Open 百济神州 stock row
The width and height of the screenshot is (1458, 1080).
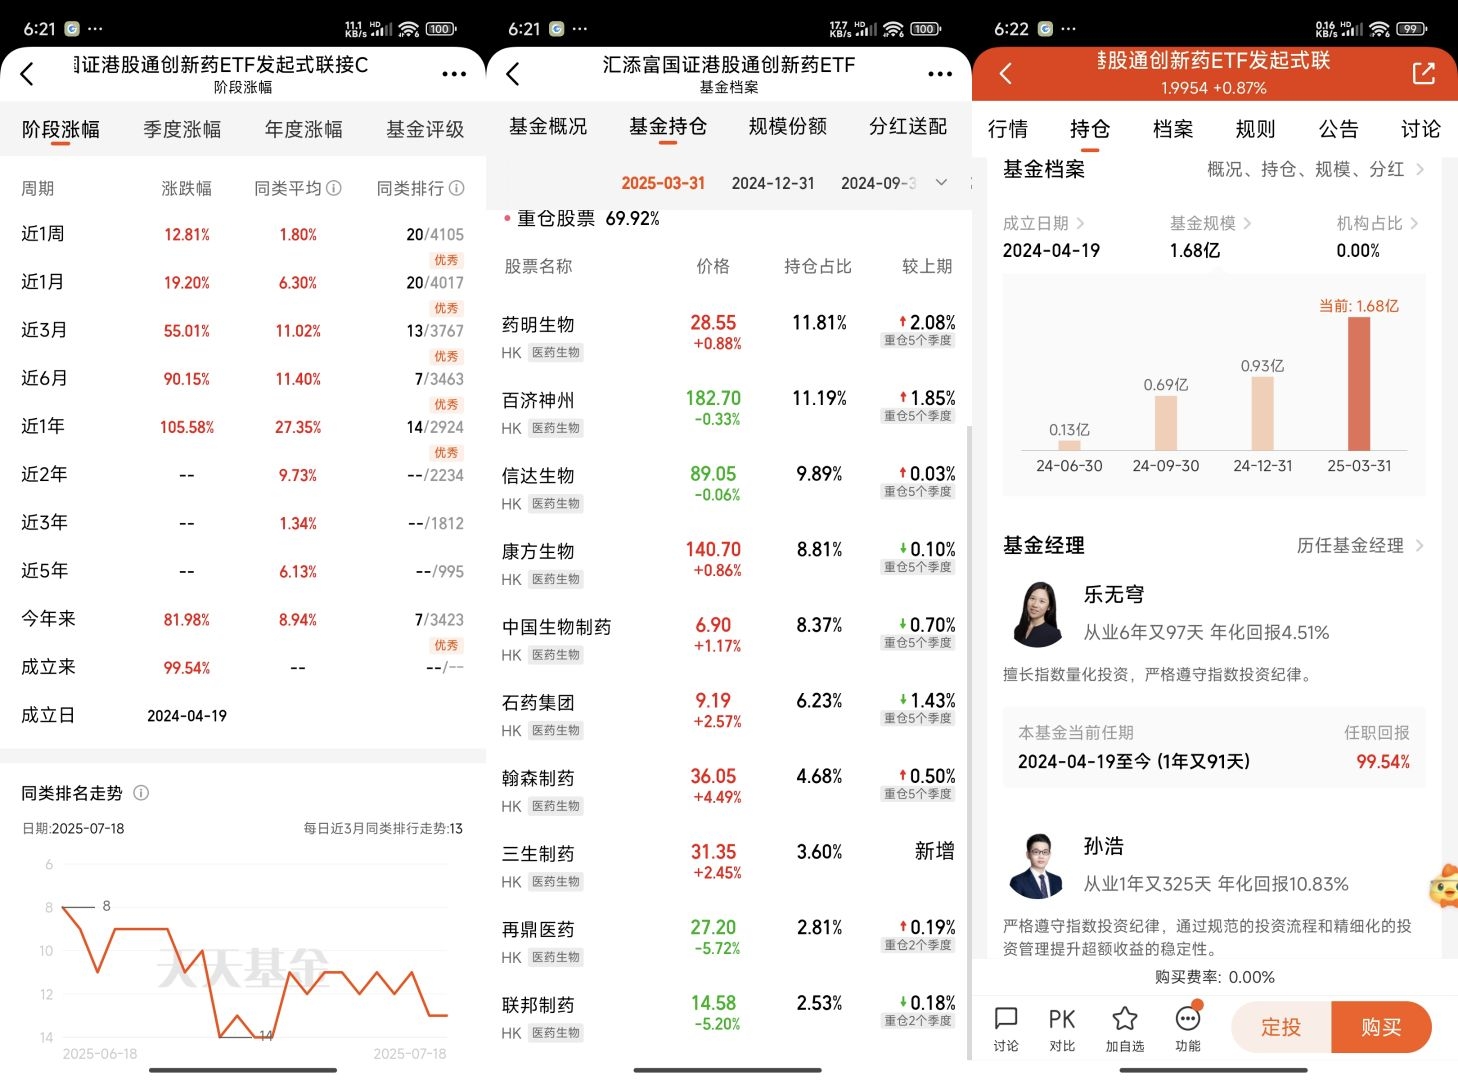[x=729, y=412]
